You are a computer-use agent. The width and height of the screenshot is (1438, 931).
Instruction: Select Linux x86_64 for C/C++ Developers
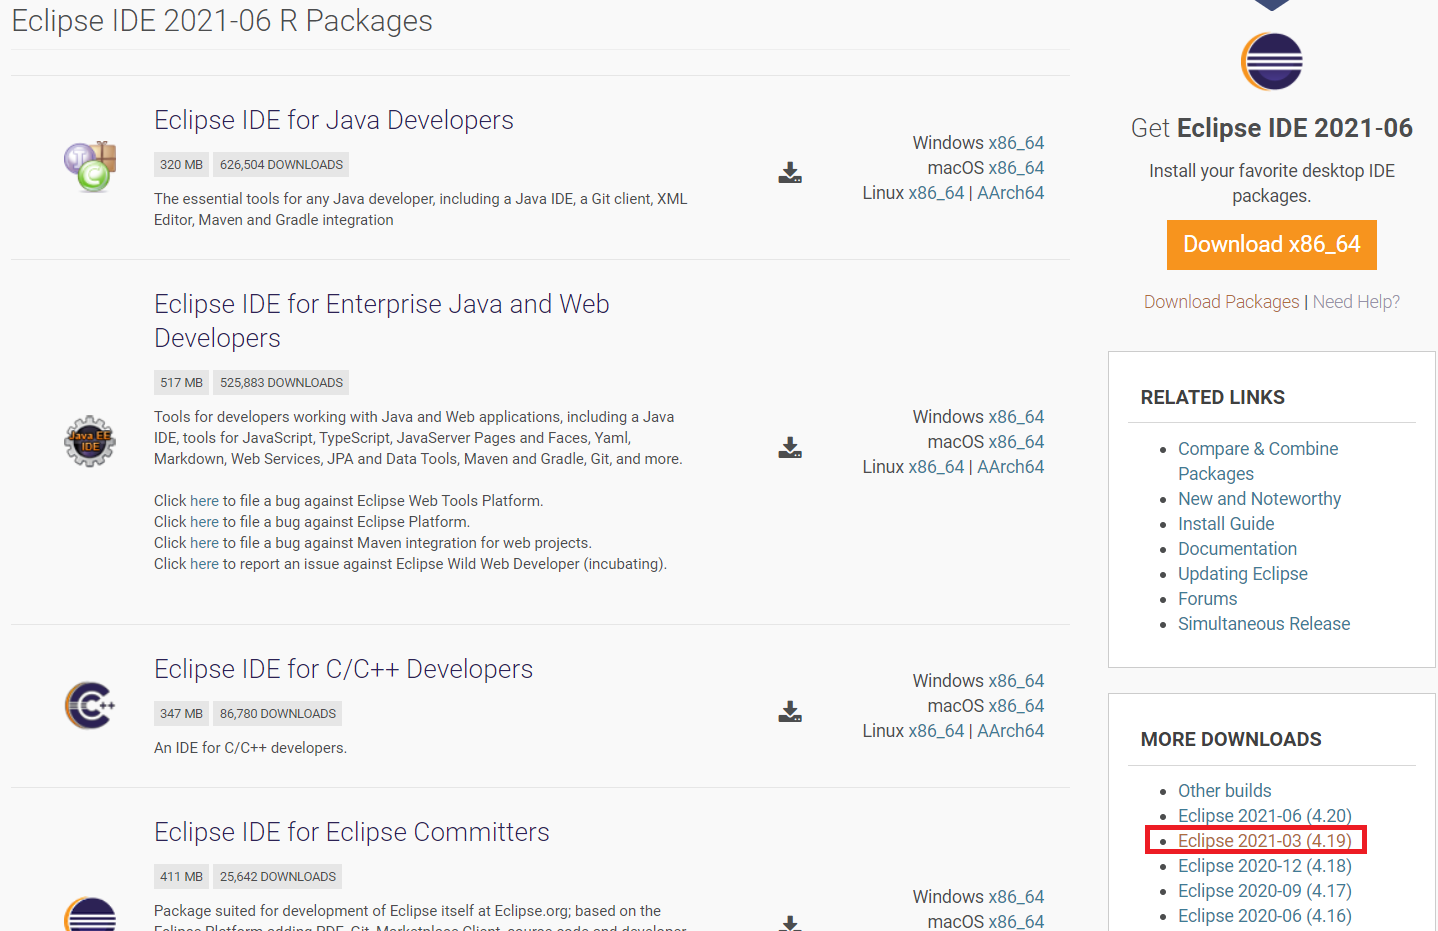click(936, 731)
